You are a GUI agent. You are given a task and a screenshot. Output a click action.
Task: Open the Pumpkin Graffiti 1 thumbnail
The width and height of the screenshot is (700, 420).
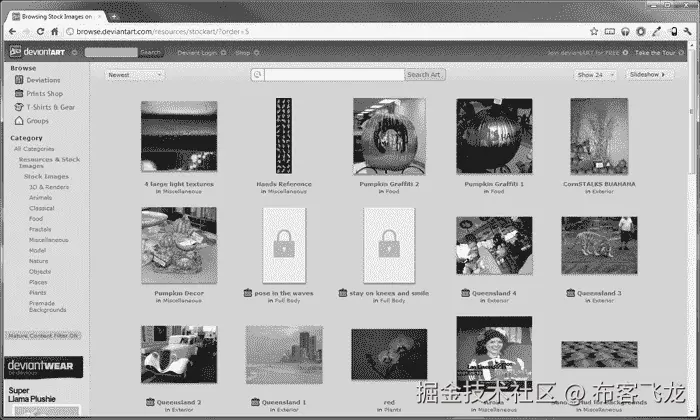point(494,136)
